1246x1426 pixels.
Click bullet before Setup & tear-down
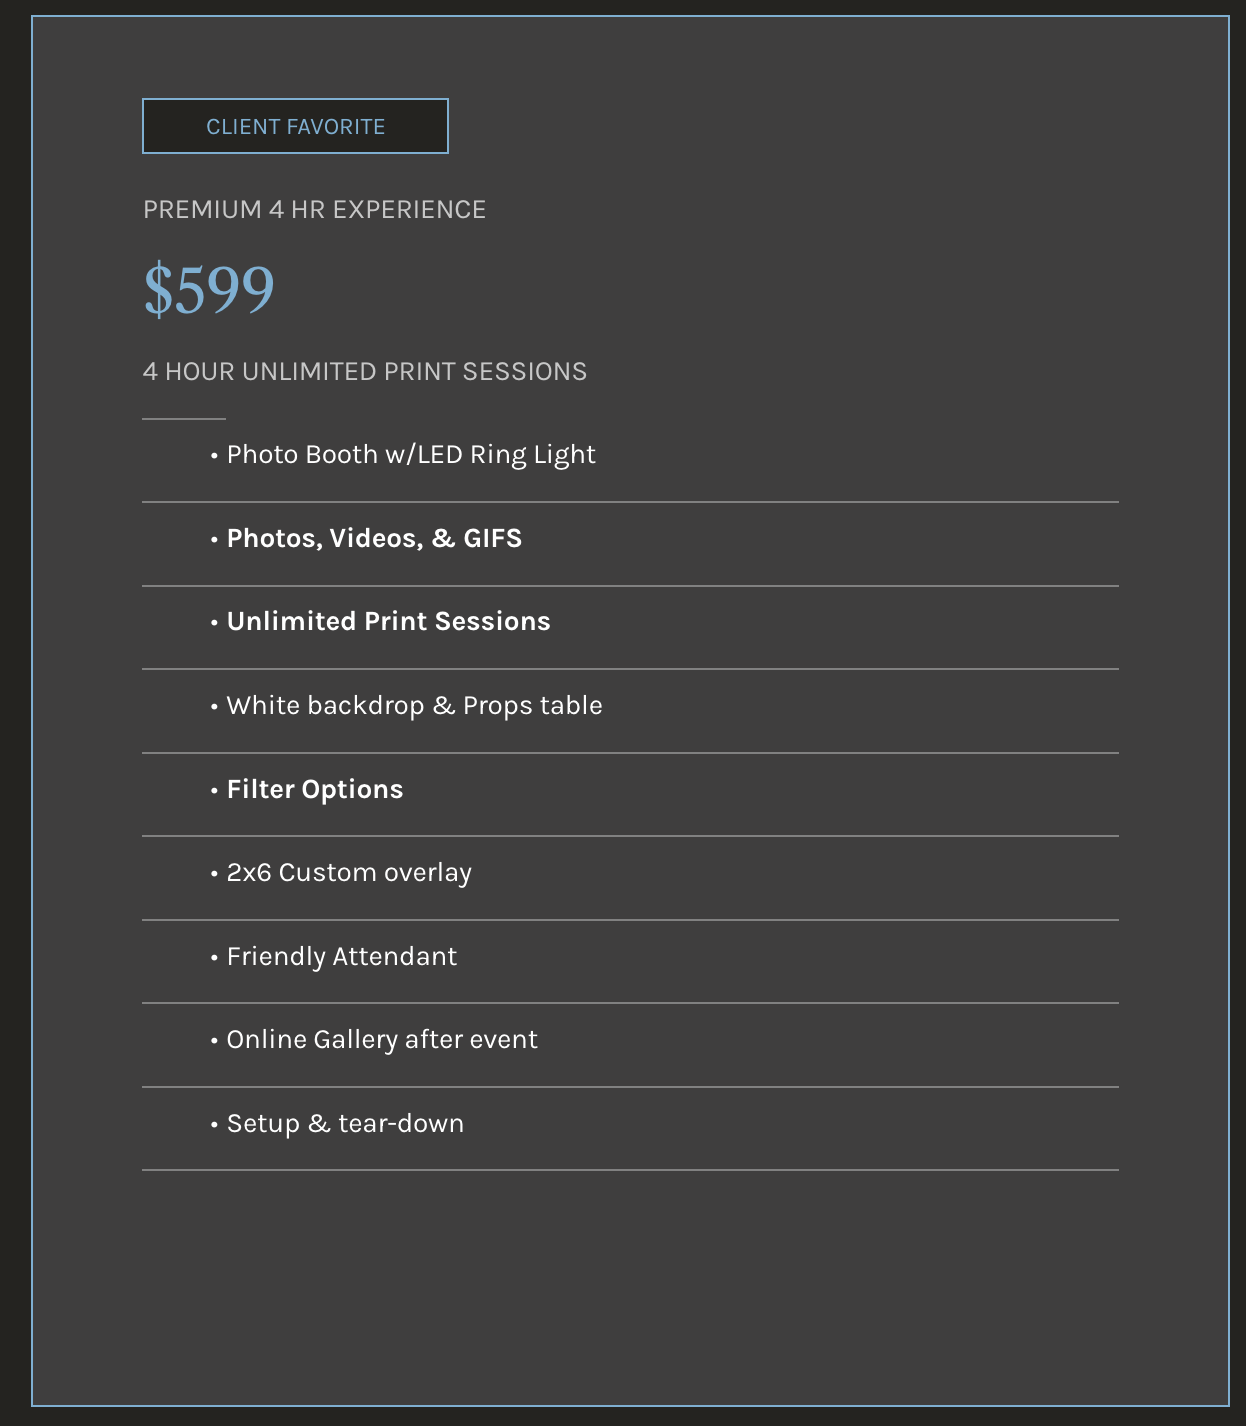click(x=214, y=1125)
